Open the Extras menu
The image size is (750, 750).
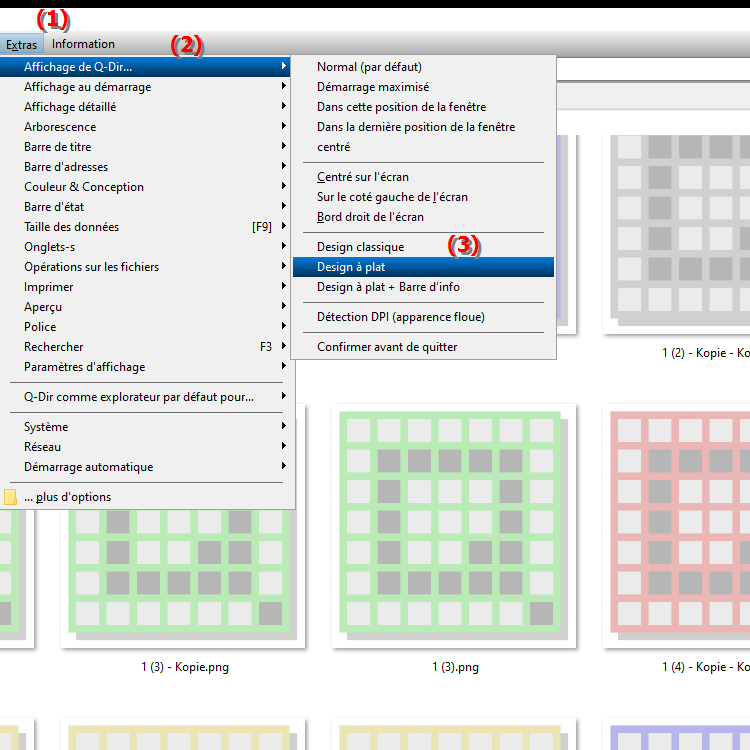(22, 44)
